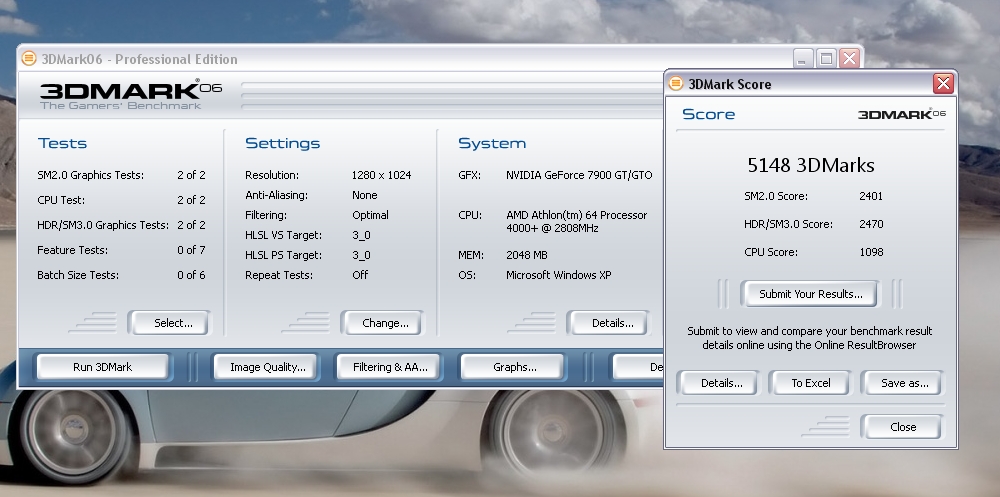
Task: Click the Score heading in dialog
Action: pos(708,114)
